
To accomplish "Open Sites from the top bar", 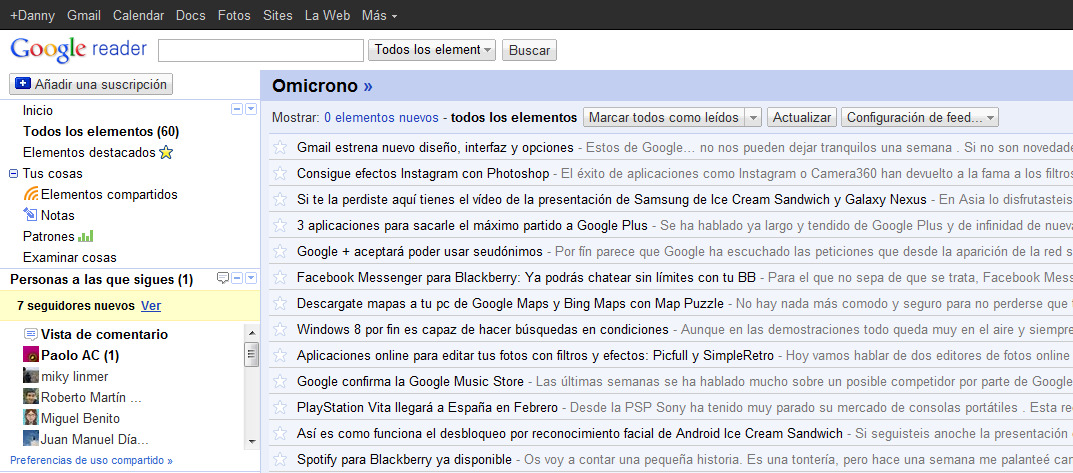I will pos(278,15).
